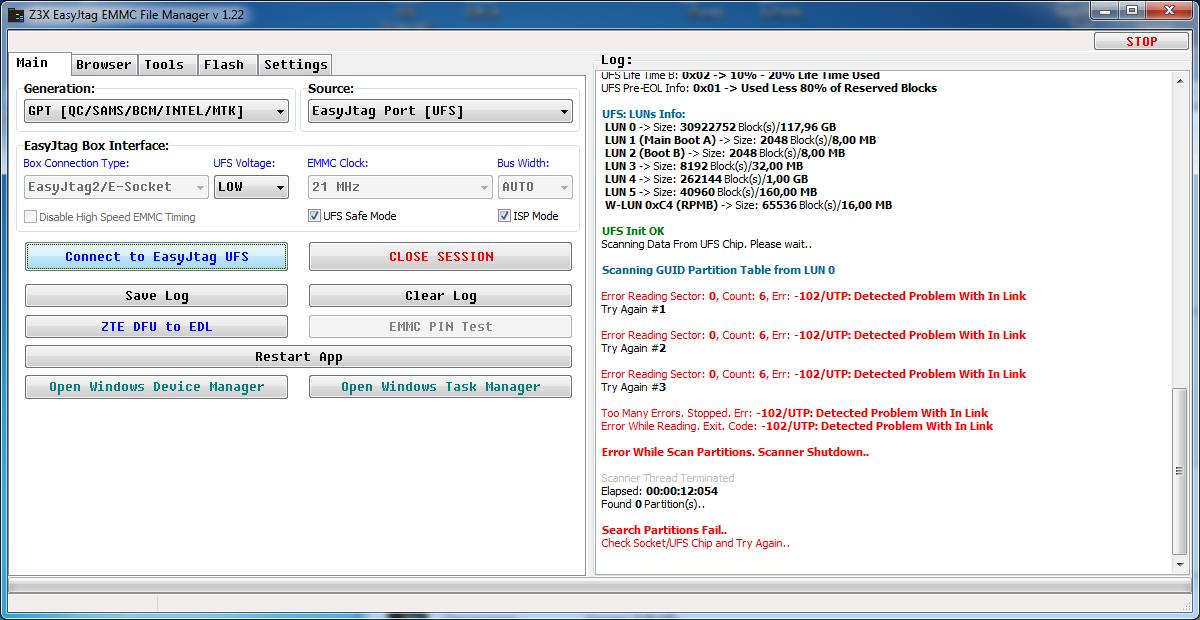Screen dimensions: 1200x620
Task: Click the 'Scanner Thread Terminated' log line
Action: pyautogui.click(x=668, y=478)
